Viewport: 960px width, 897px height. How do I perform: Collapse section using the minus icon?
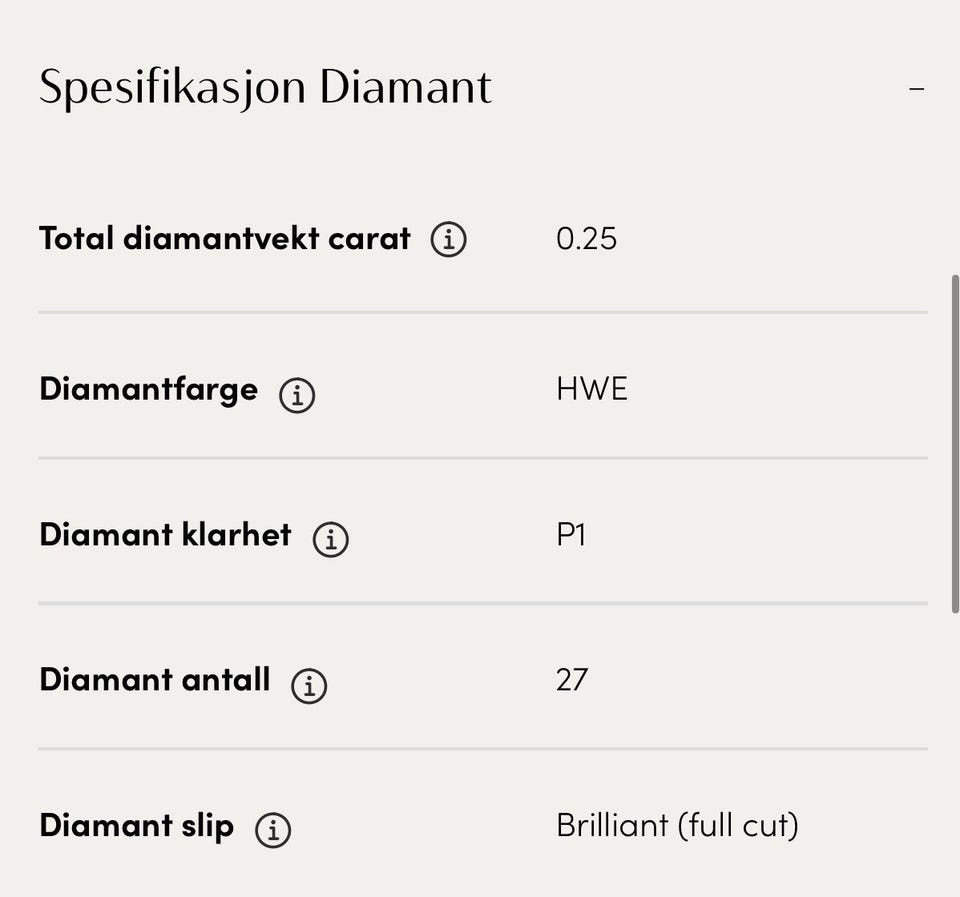[916, 89]
